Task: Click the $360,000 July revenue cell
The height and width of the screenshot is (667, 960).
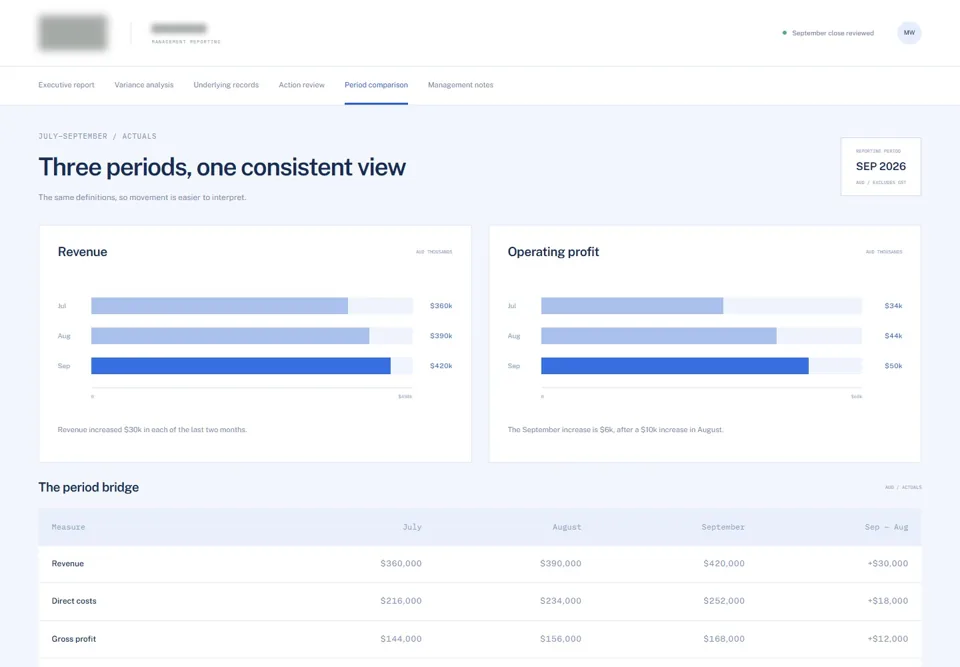Action: pyautogui.click(x=401, y=563)
